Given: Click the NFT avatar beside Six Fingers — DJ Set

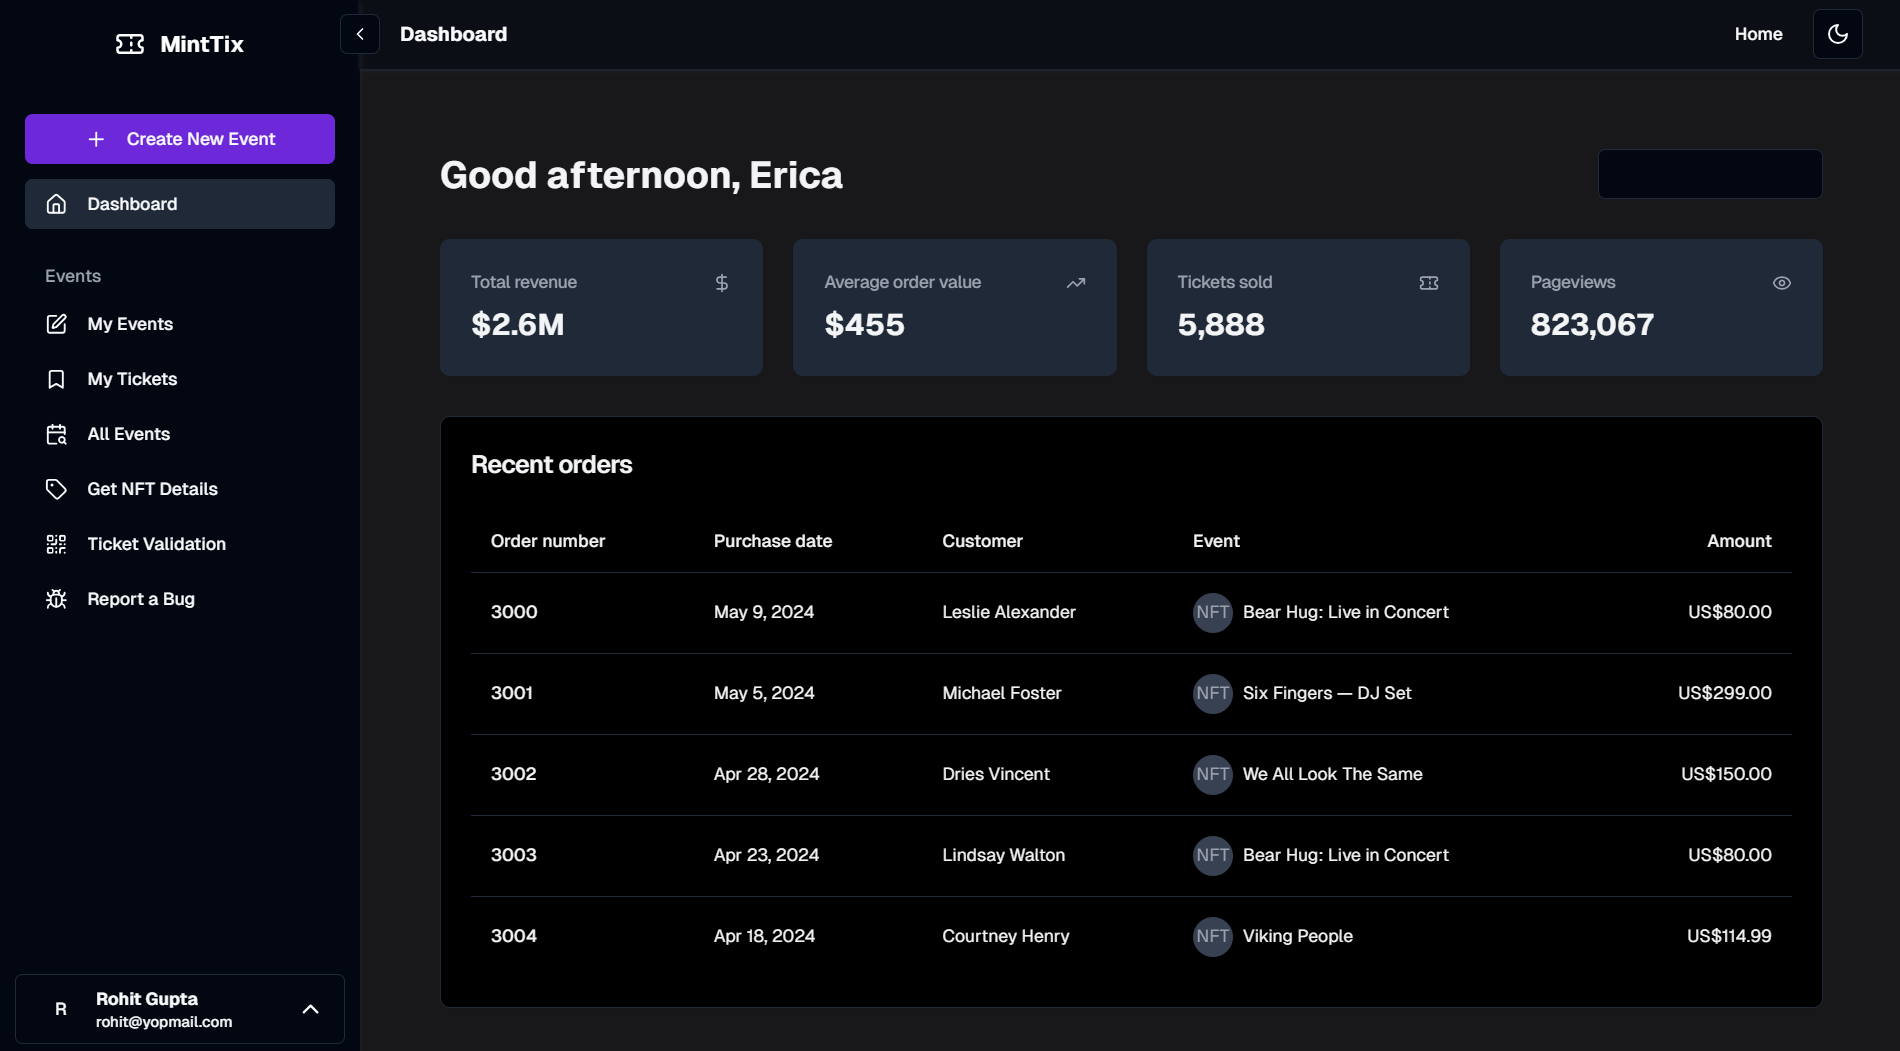Looking at the screenshot, I should (1213, 693).
